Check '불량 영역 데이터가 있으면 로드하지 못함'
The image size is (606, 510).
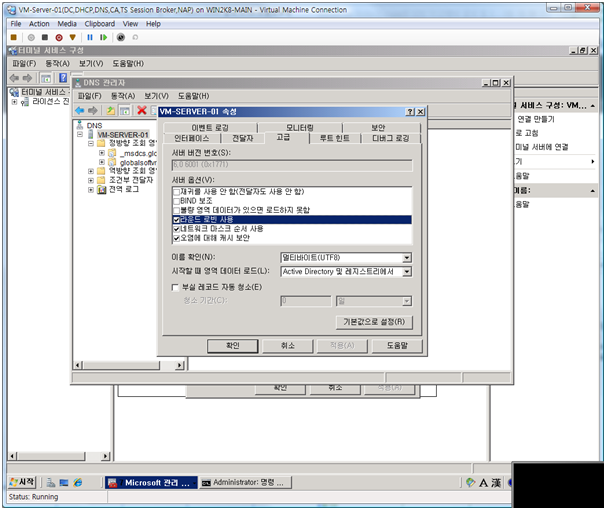[x=176, y=210]
